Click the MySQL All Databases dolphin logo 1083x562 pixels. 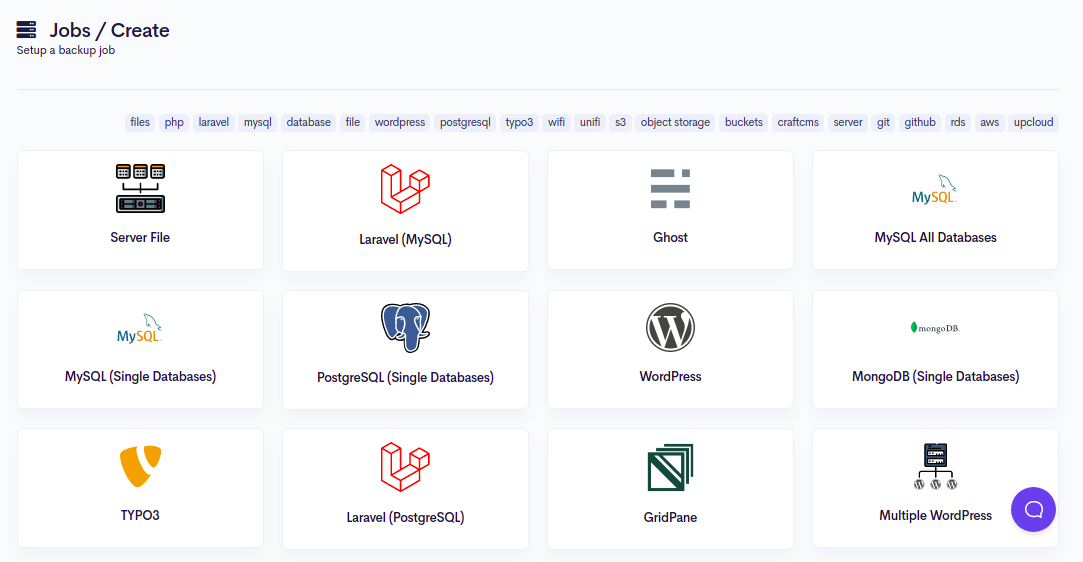pos(935,189)
